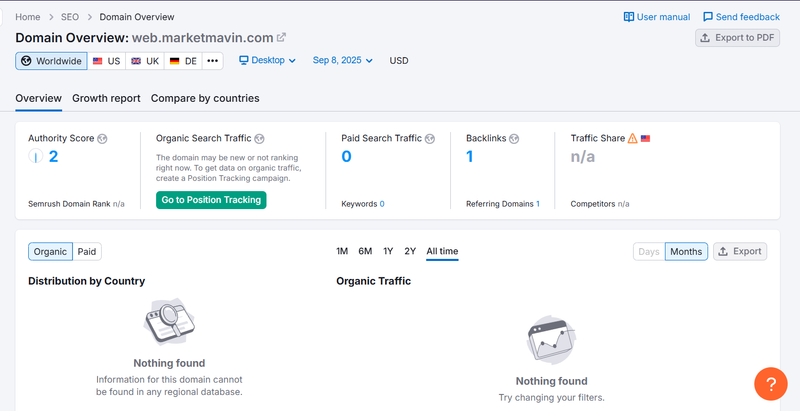Click the Go to Position Tracking button
800x411 pixels.
coord(211,200)
